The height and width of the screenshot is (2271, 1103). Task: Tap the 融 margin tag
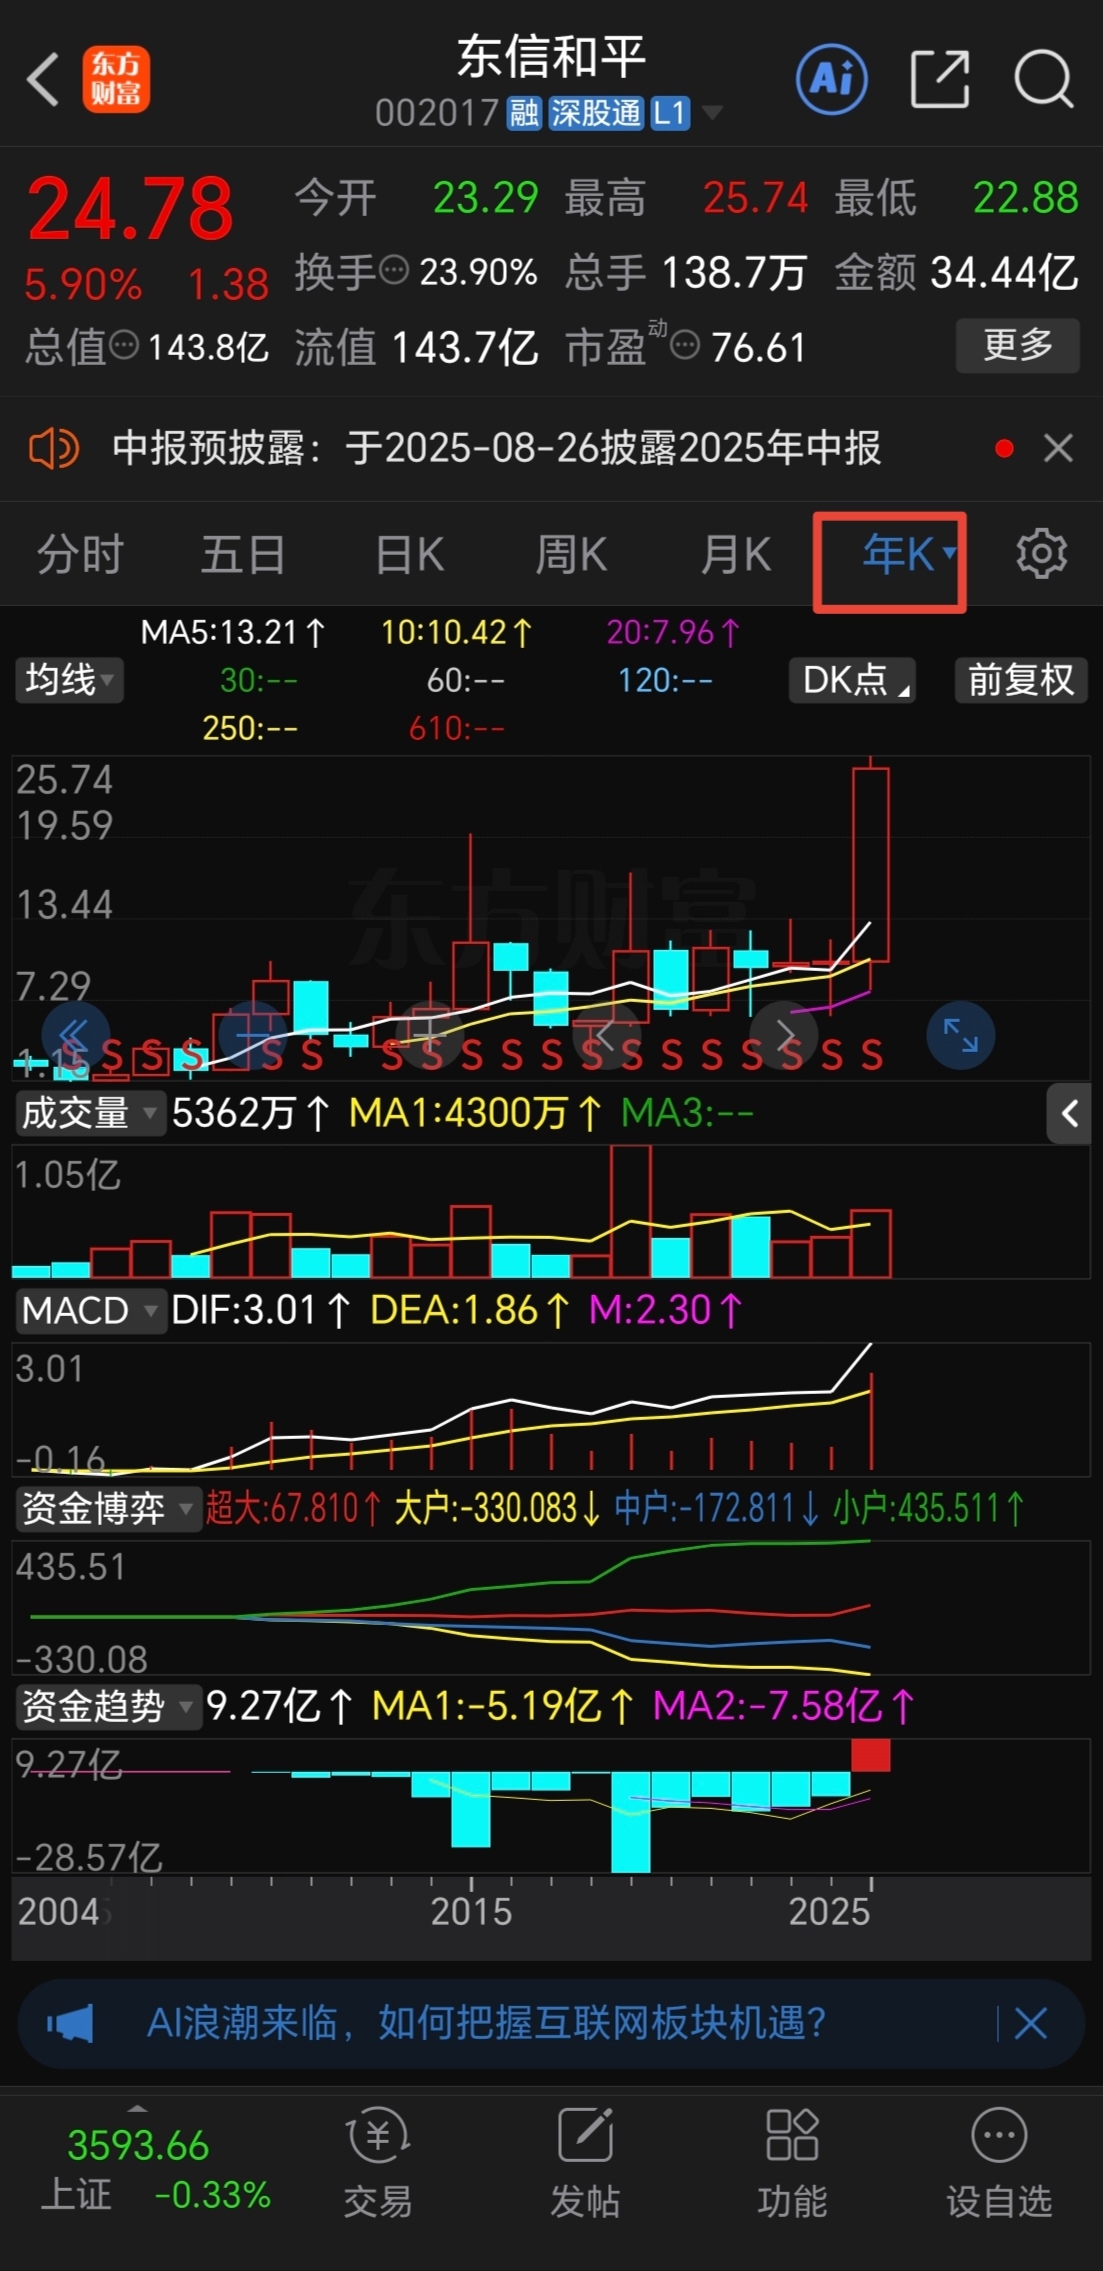tap(524, 113)
